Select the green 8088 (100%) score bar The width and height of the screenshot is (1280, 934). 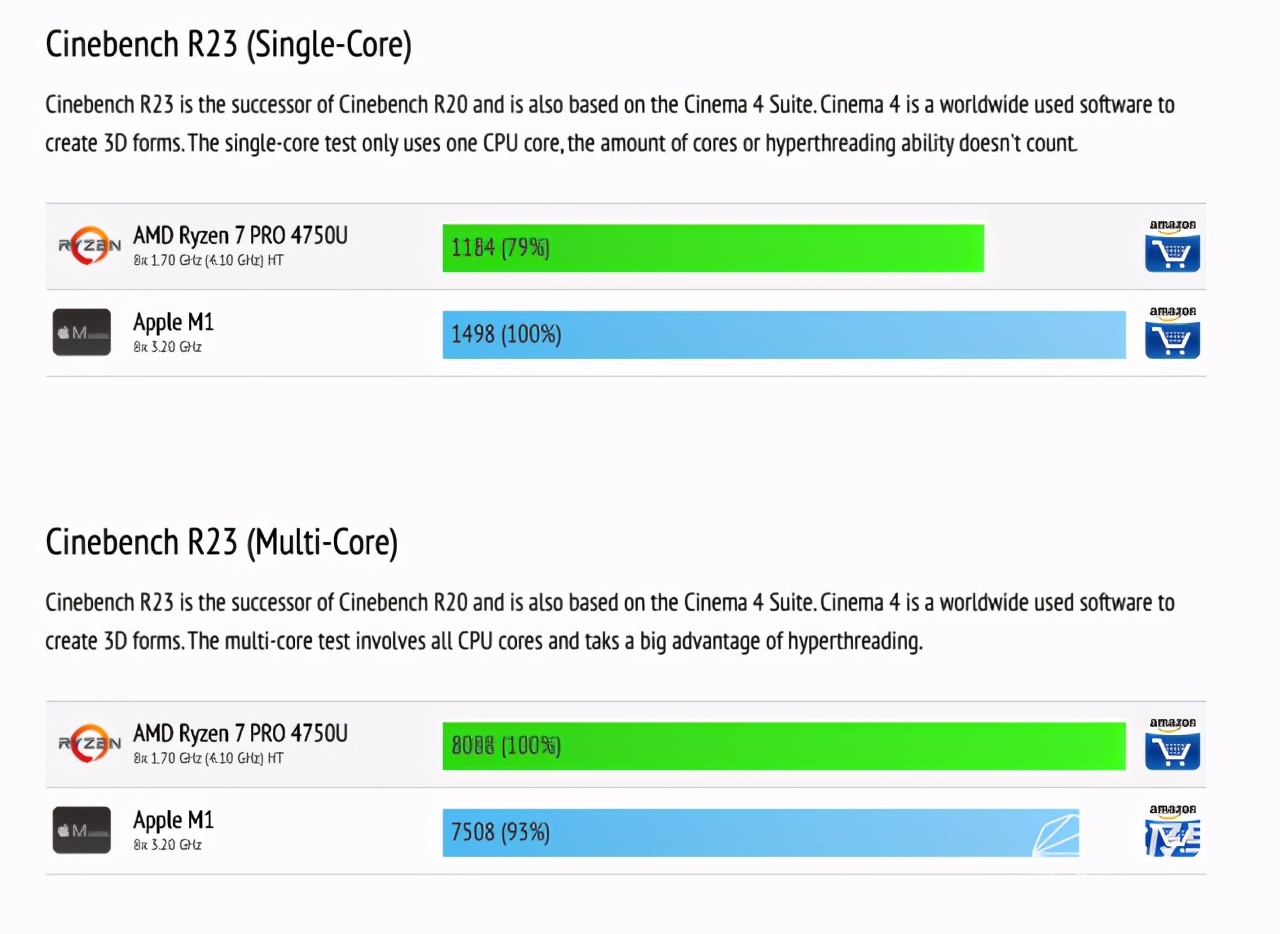coord(784,746)
